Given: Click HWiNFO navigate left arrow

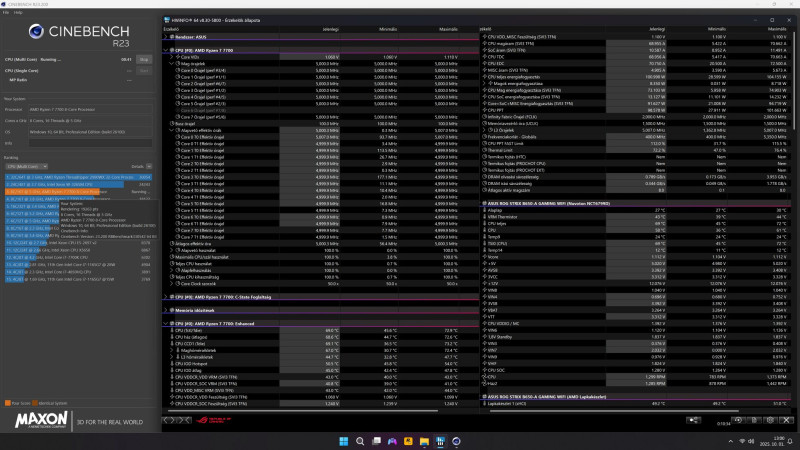Looking at the screenshot, I should pos(166,420).
